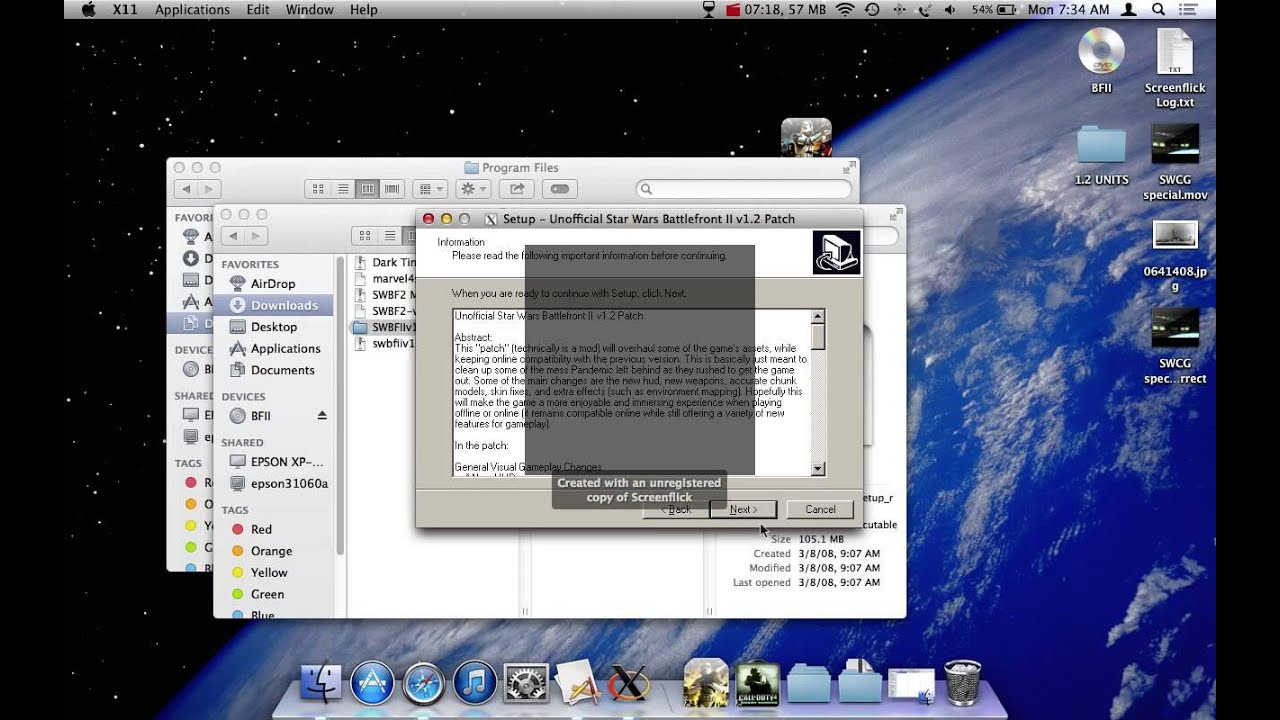The height and width of the screenshot is (720, 1280).
Task: Select icon view in Program Files window
Action: pos(318,188)
